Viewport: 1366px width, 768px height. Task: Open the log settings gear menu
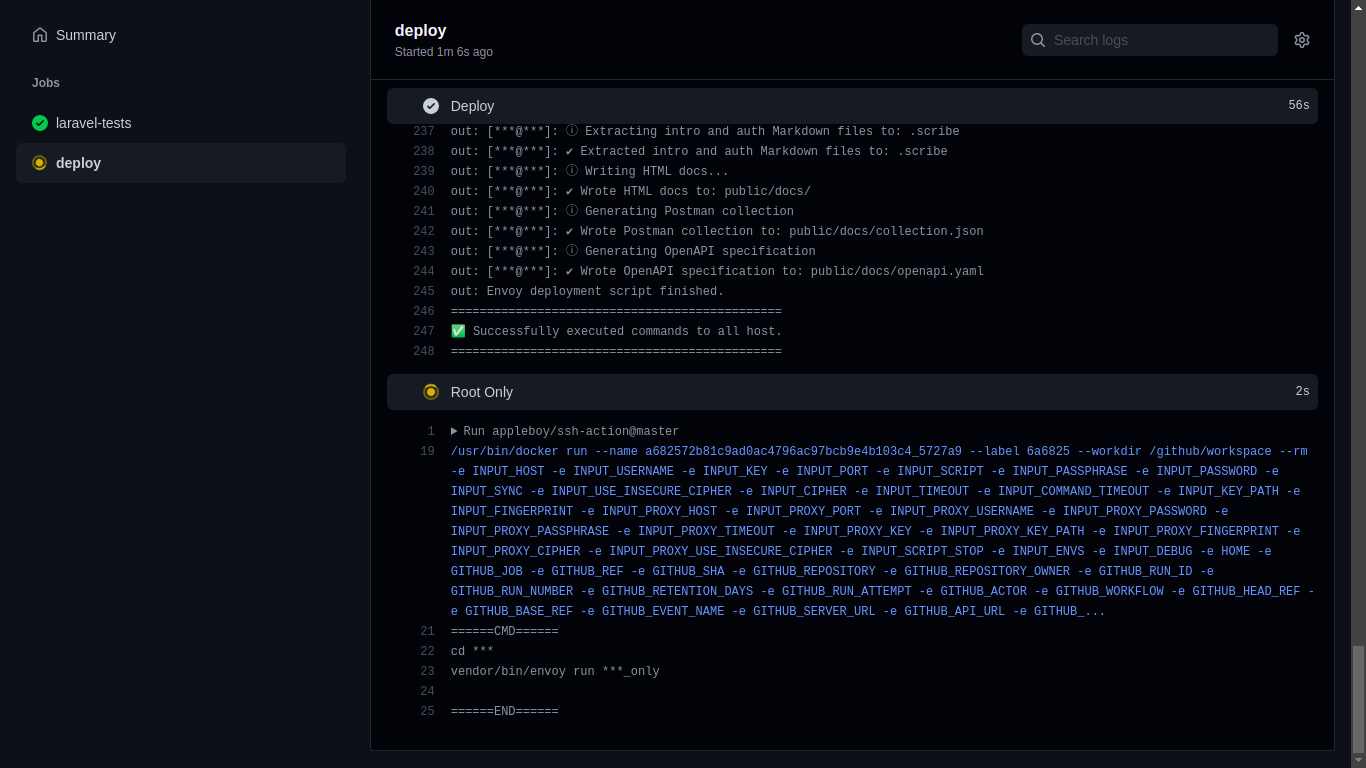1302,40
